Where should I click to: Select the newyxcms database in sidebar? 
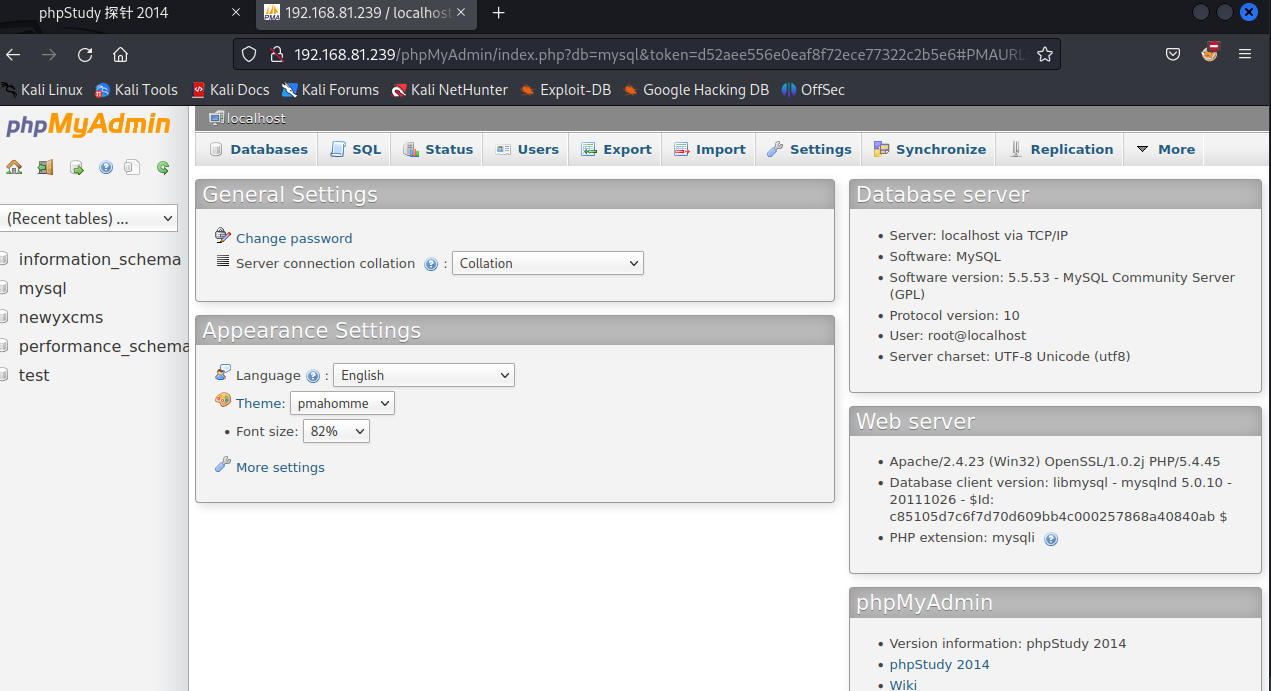coord(61,317)
